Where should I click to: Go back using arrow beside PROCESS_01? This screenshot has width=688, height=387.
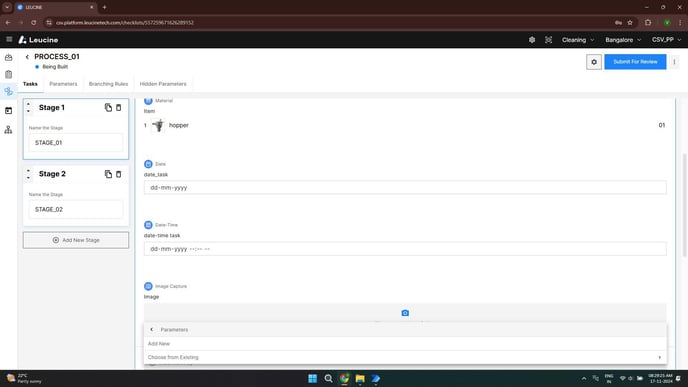(27, 57)
